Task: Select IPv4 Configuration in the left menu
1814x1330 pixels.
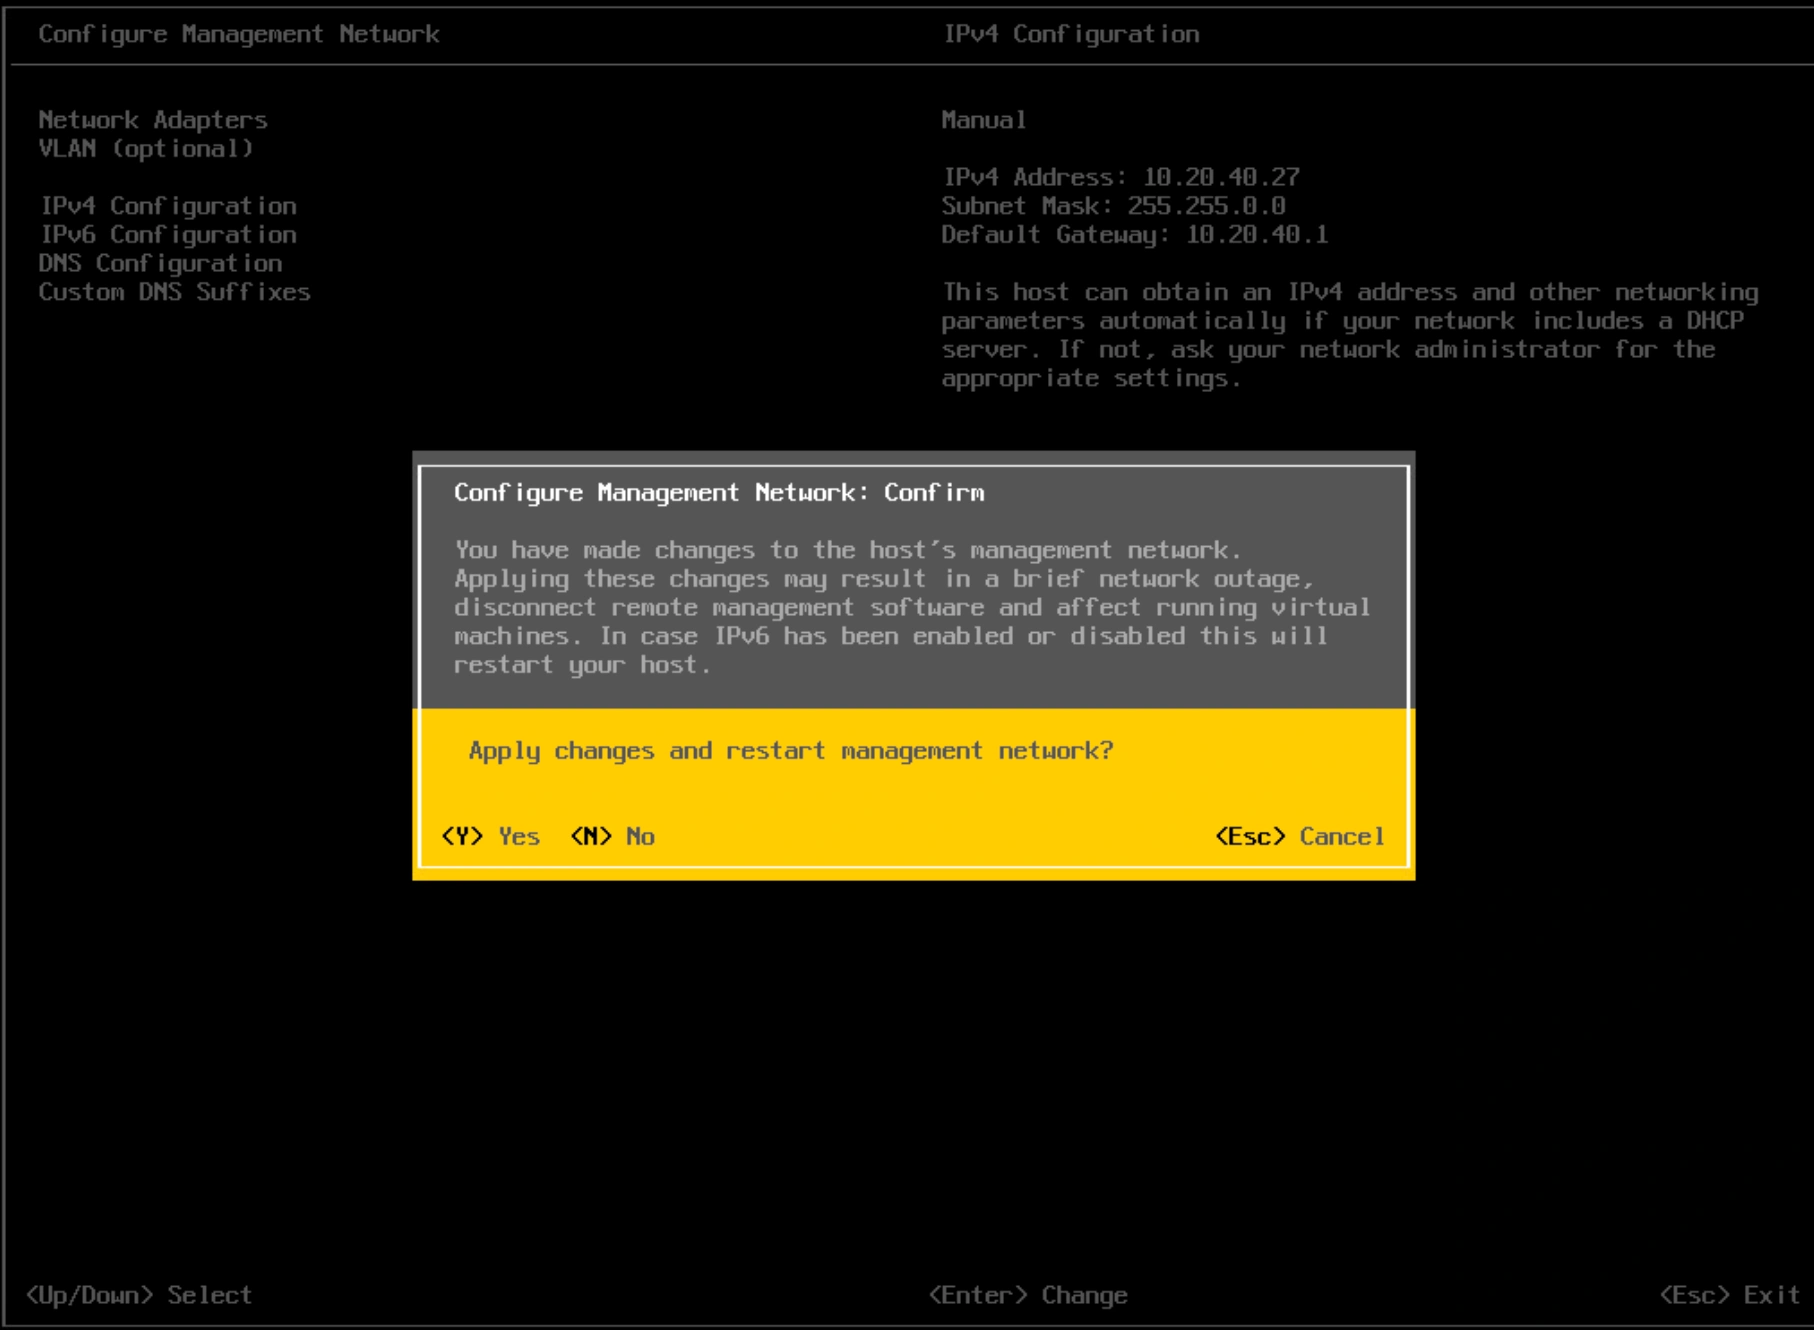Action: pyautogui.click(x=168, y=207)
